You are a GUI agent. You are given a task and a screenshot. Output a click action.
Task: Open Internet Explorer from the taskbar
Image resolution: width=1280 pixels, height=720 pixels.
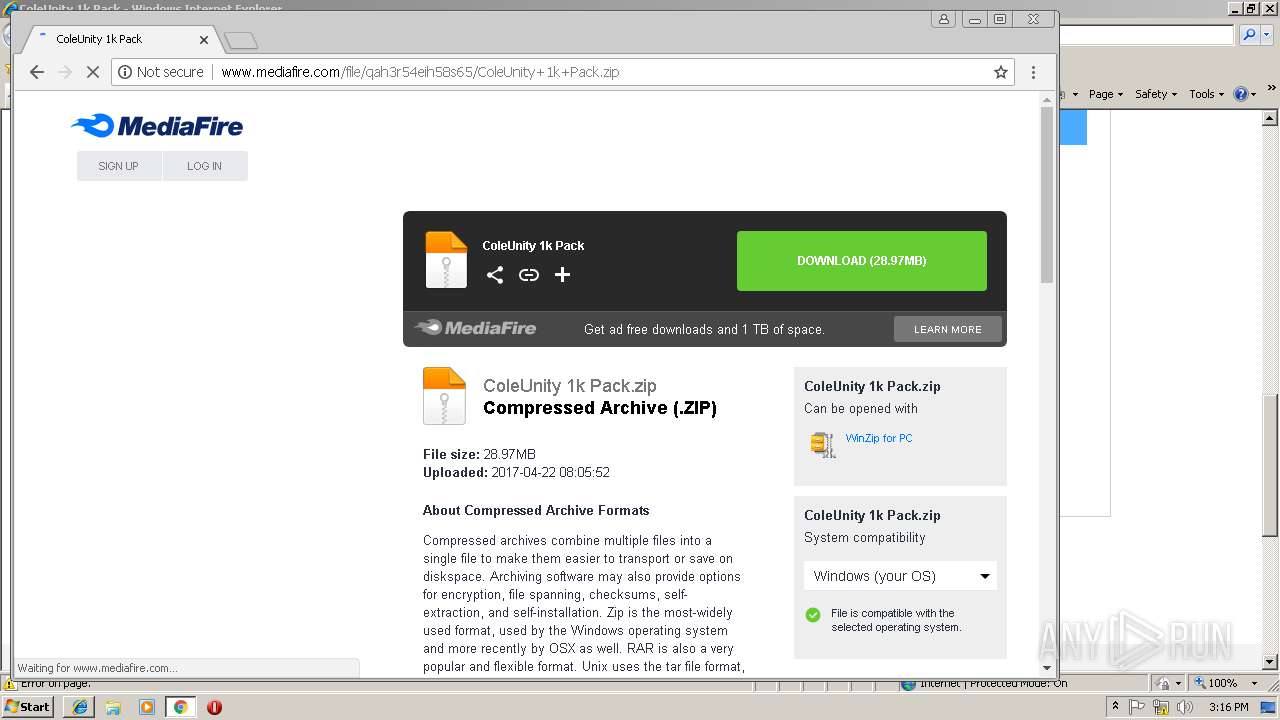point(80,707)
